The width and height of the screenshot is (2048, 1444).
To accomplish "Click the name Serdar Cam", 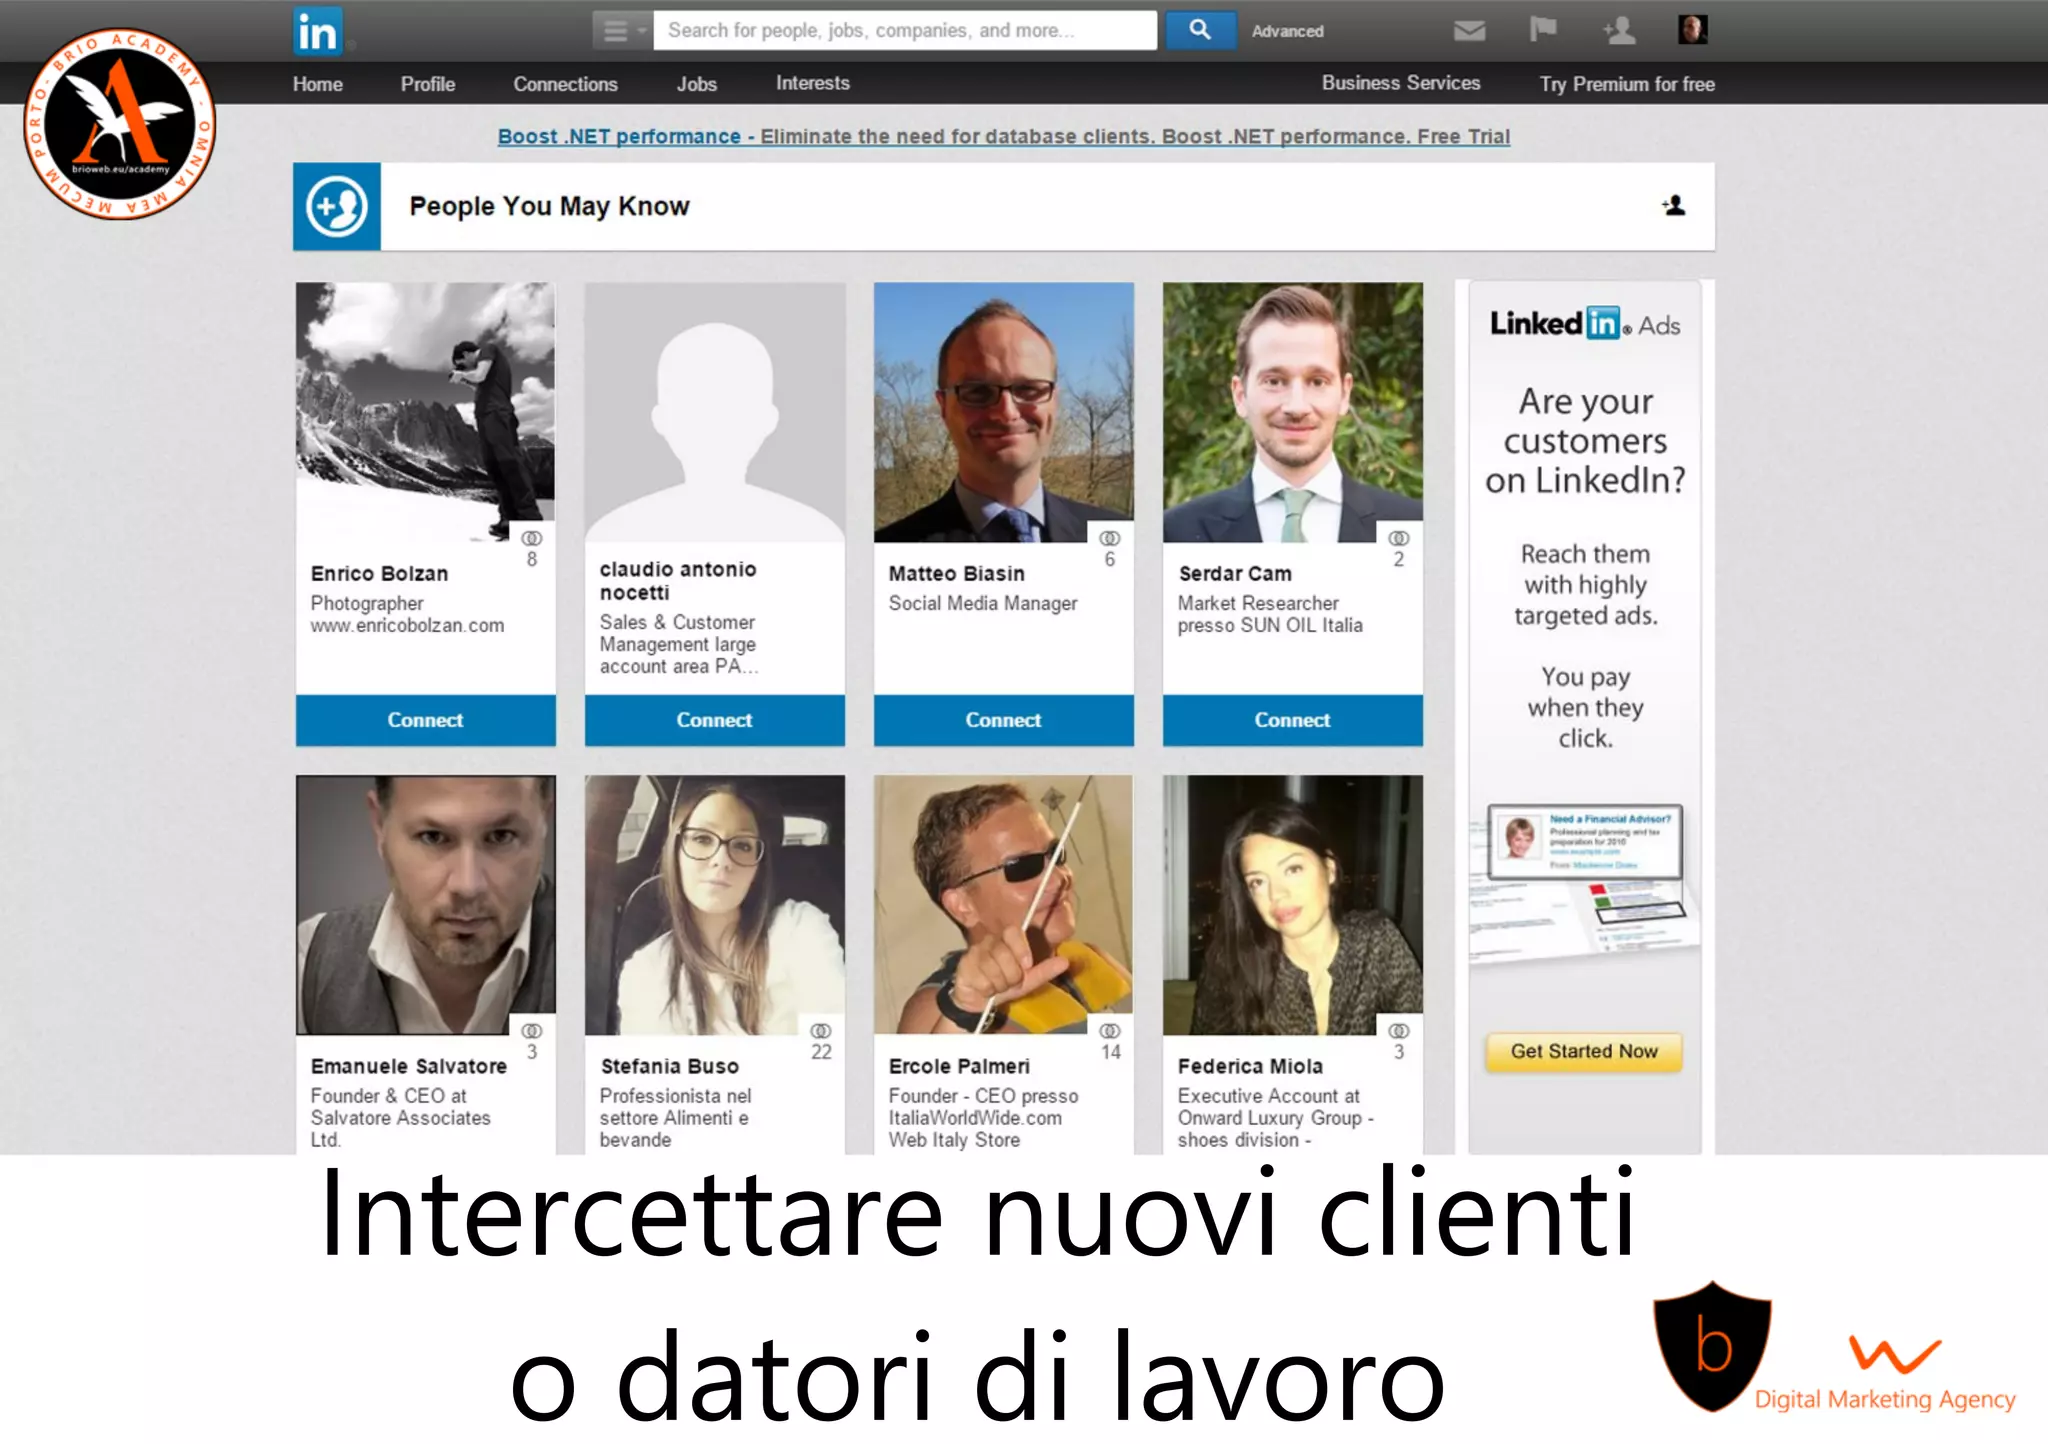I will click(1235, 574).
